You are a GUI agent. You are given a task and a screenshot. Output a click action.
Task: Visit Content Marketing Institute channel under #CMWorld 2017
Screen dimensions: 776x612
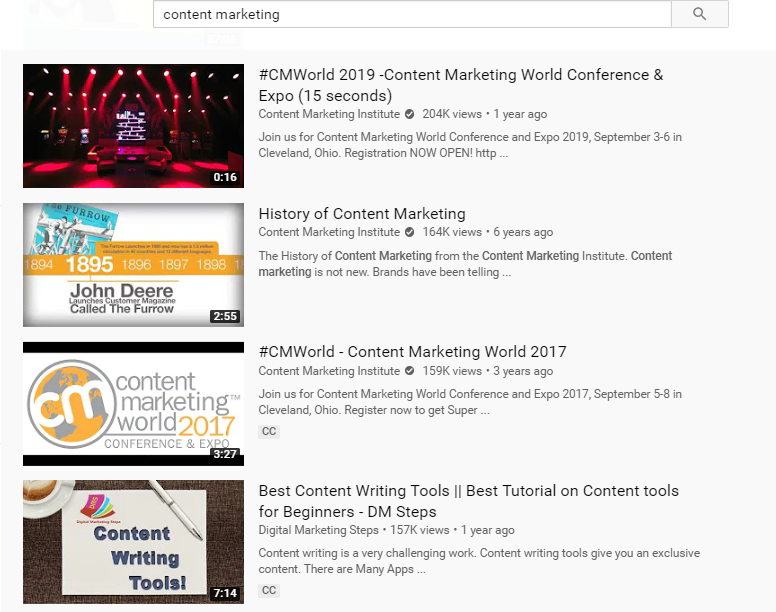point(329,371)
